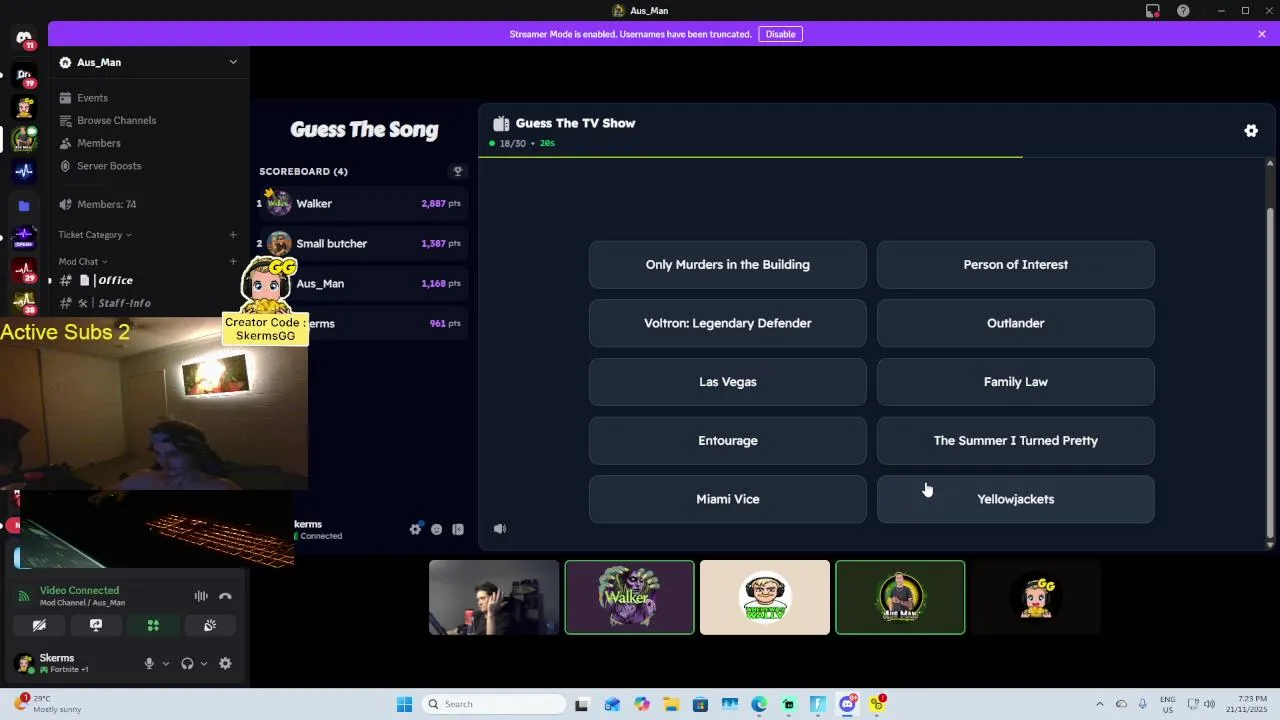This screenshot has width=1280, height=720.
Task: Choose Only Murders in the Building answer
Action: coord(727,265)
